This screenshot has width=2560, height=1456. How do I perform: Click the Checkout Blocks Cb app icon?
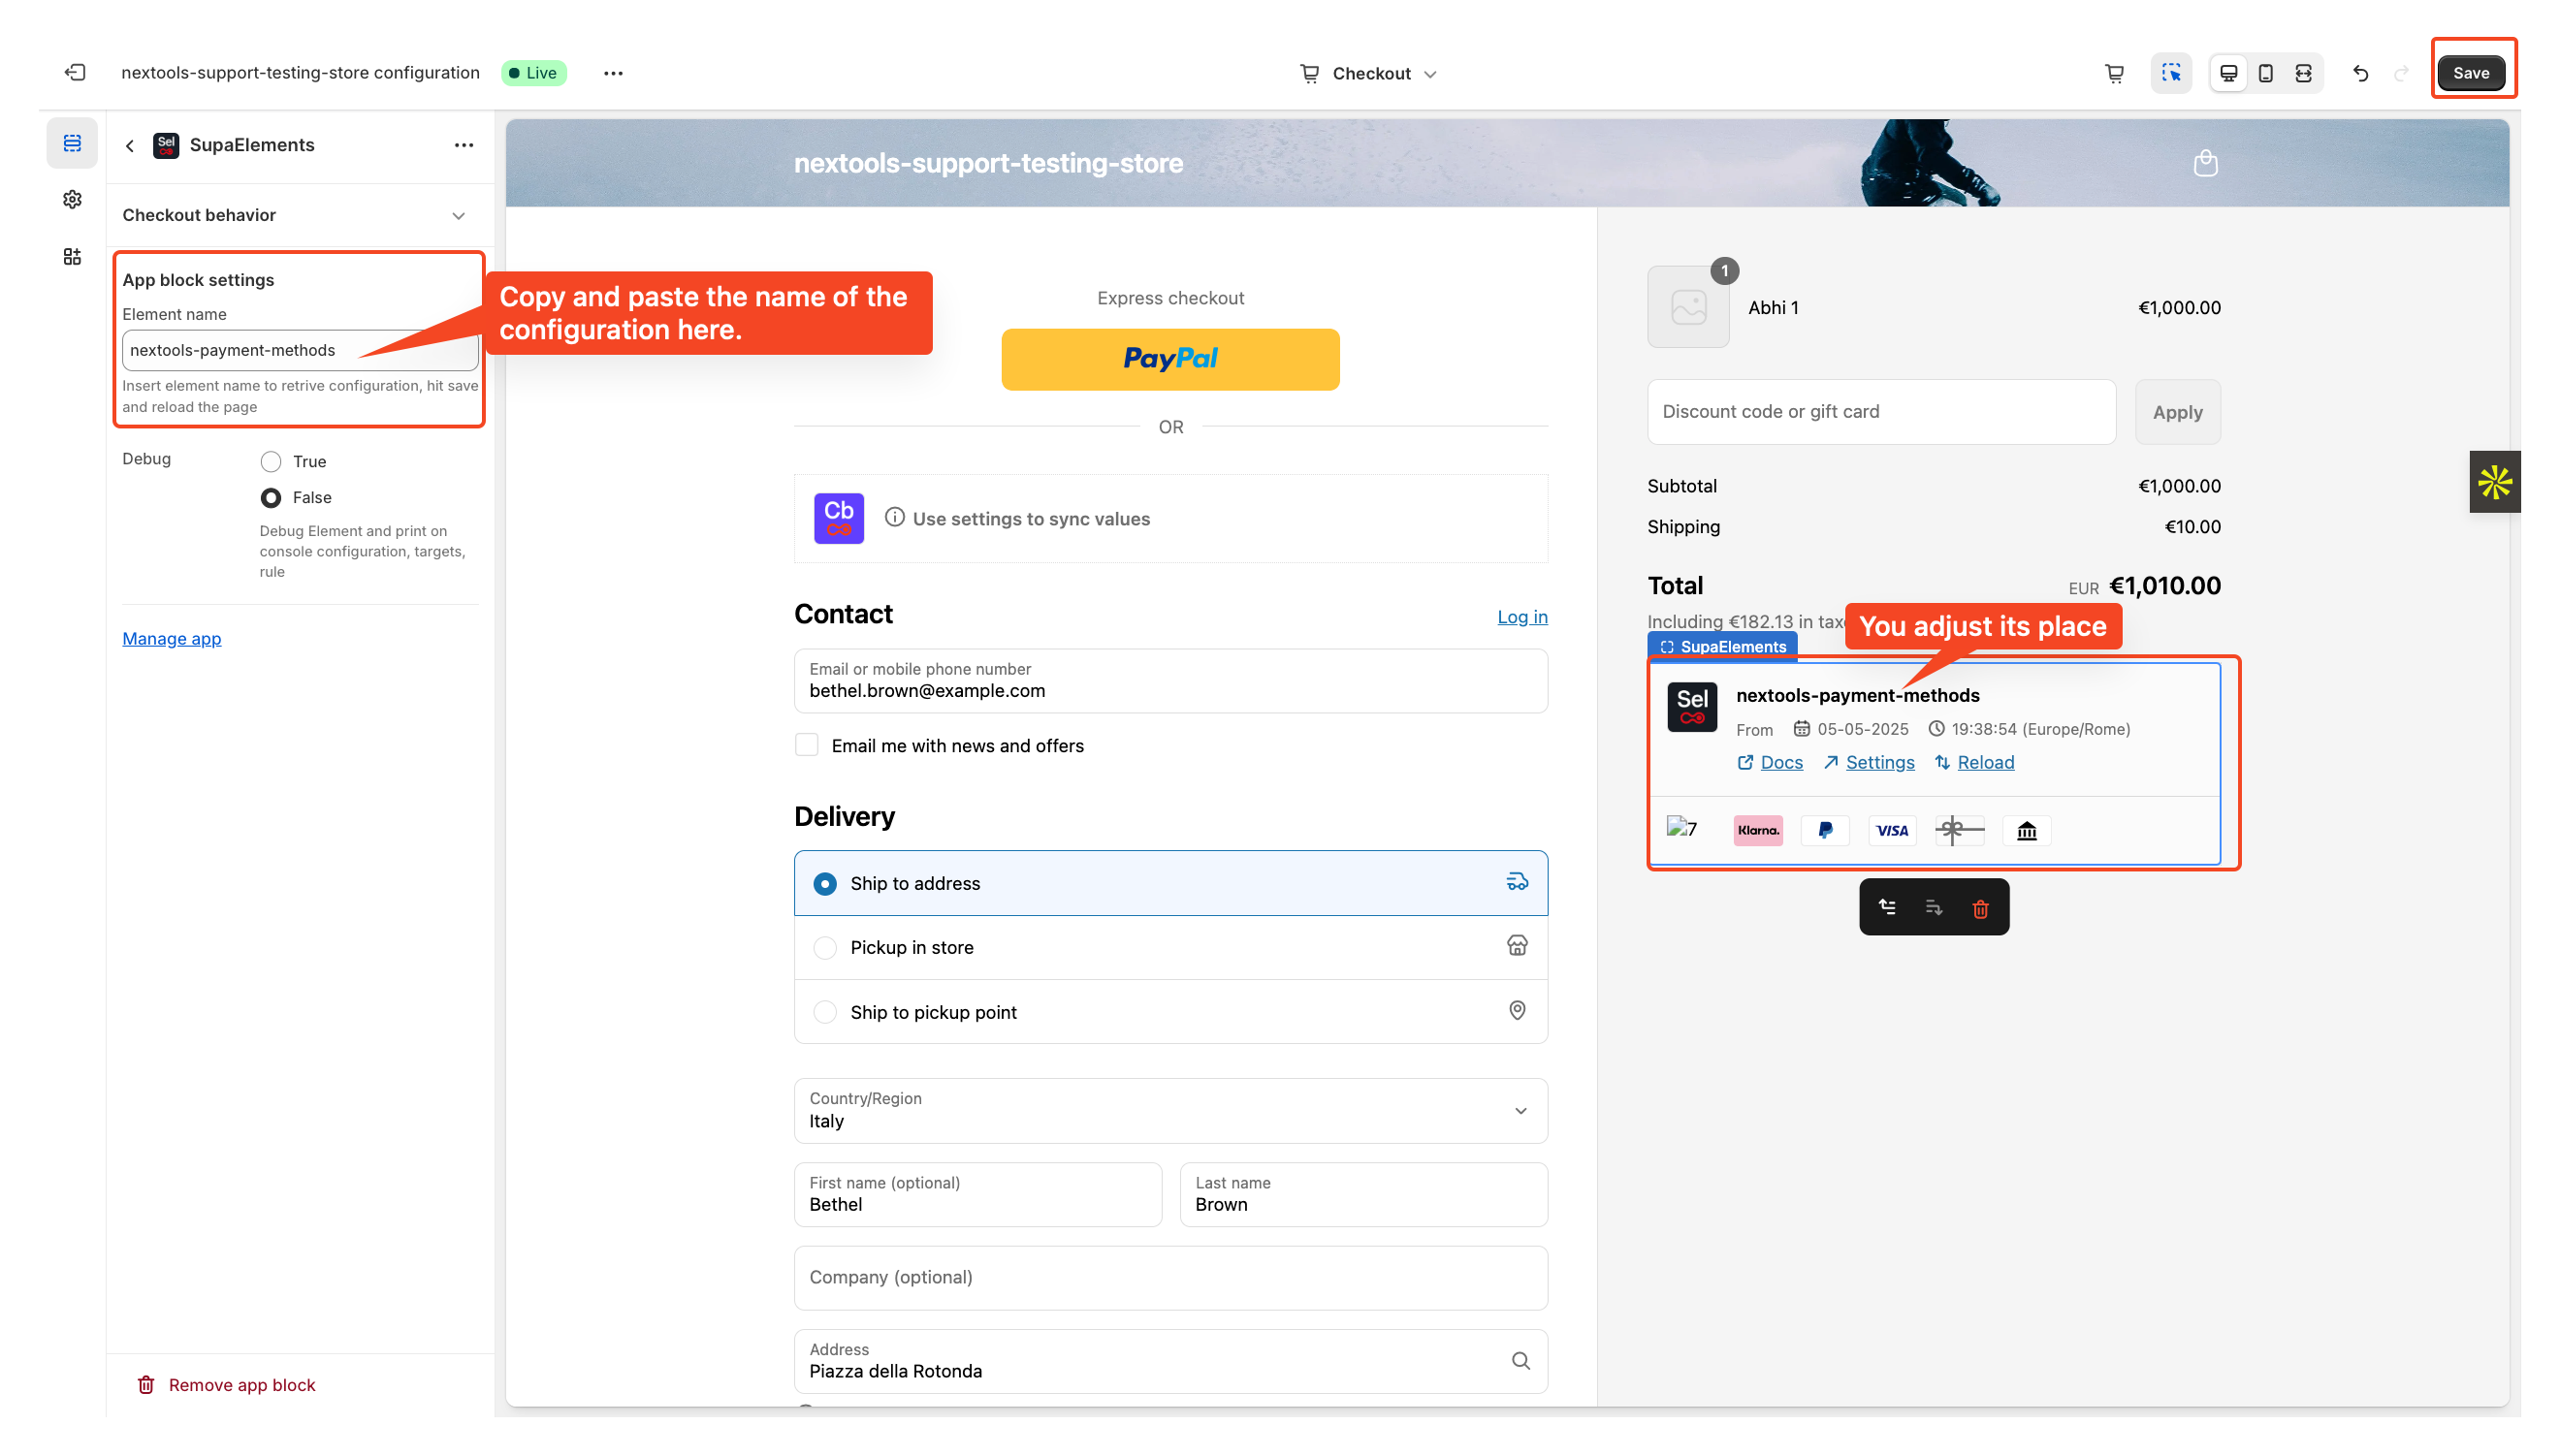[839, 518]
